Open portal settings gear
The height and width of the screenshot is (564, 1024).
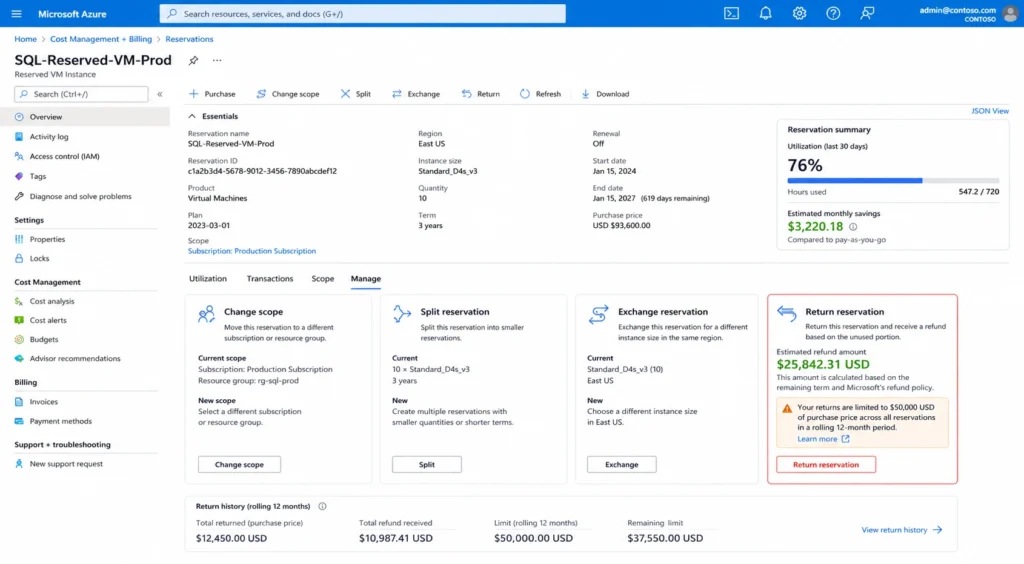coord(799,14)
